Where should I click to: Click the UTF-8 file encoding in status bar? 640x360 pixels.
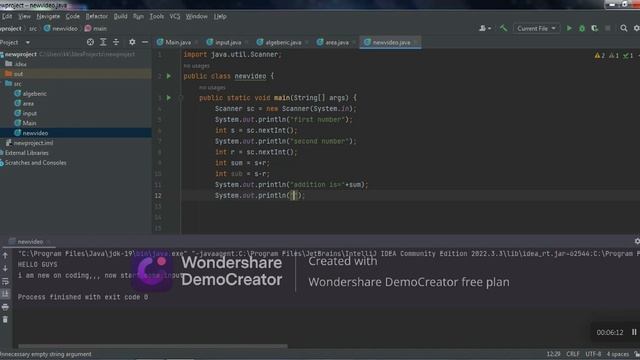point(593,354)
